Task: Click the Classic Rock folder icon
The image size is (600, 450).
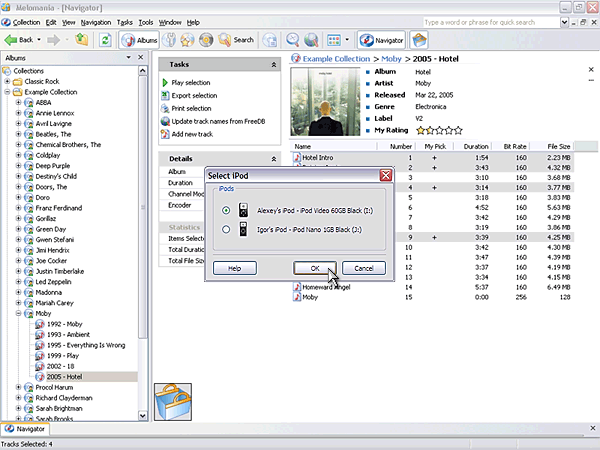Action: pos(18,82)
